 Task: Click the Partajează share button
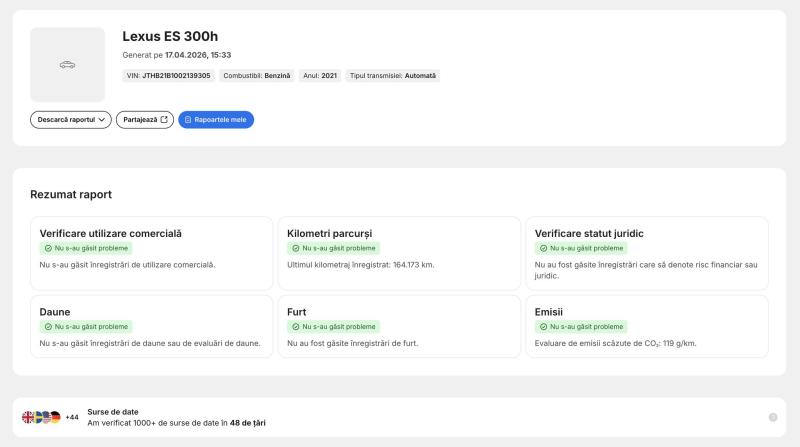pos(145,120)
